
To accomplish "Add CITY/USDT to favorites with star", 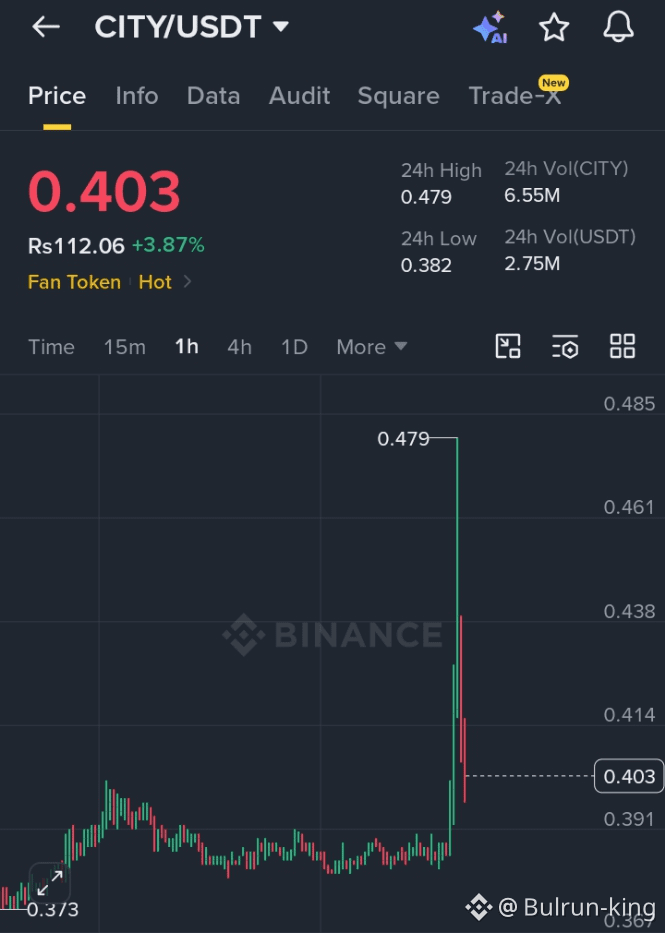I will (x=554, y=27).
